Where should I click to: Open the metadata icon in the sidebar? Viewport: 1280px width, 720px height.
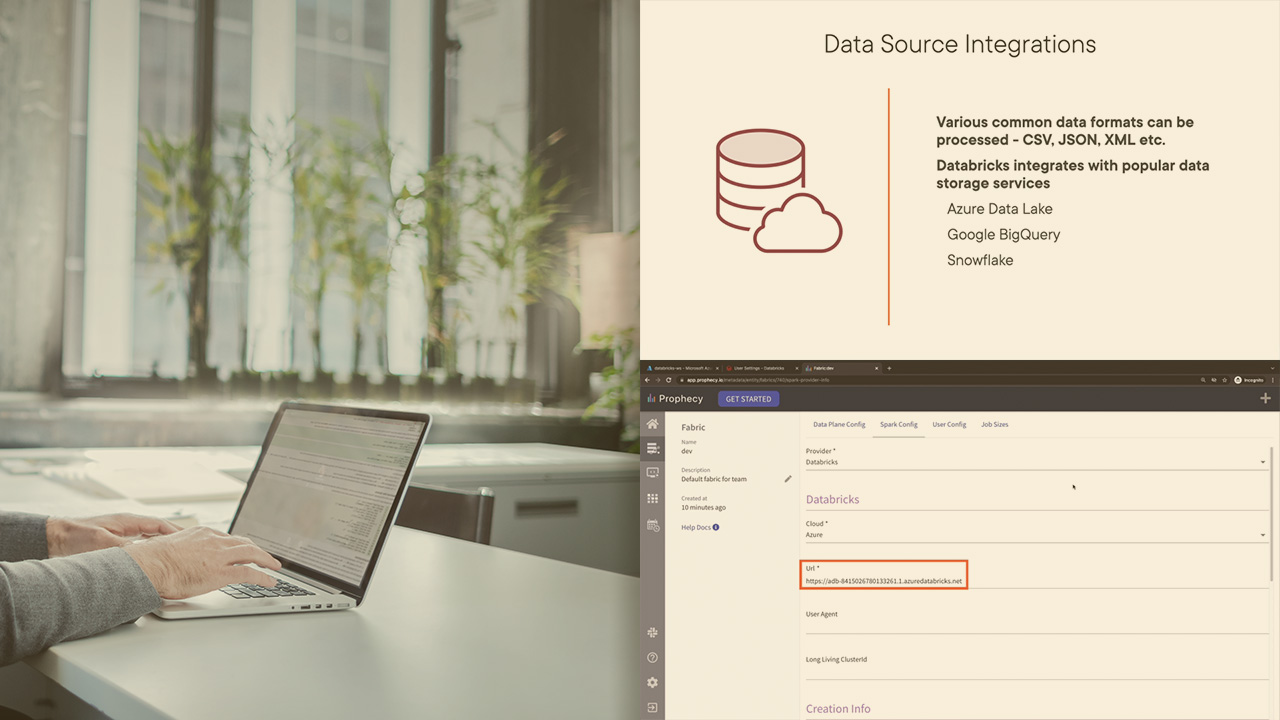[x=652, y=449]
